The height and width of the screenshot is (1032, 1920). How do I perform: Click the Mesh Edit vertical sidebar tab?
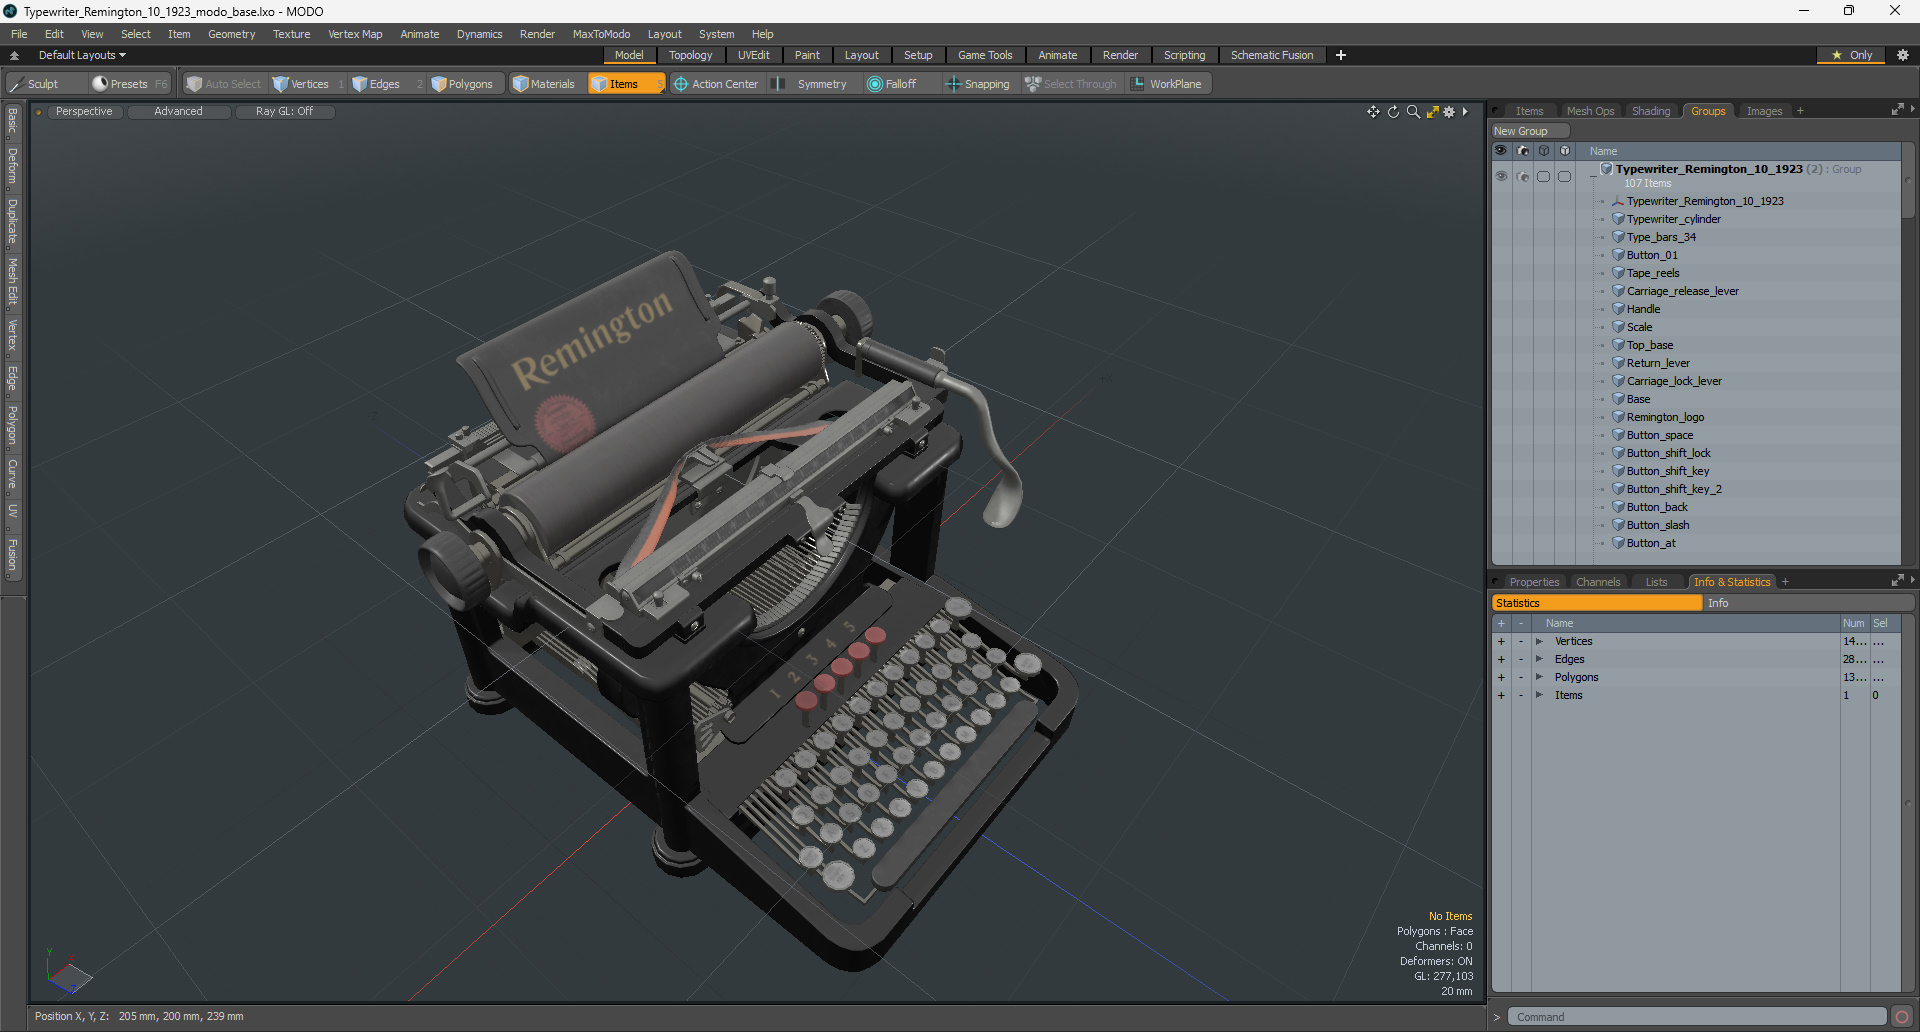pyautogui.click(x=12, y=281)
